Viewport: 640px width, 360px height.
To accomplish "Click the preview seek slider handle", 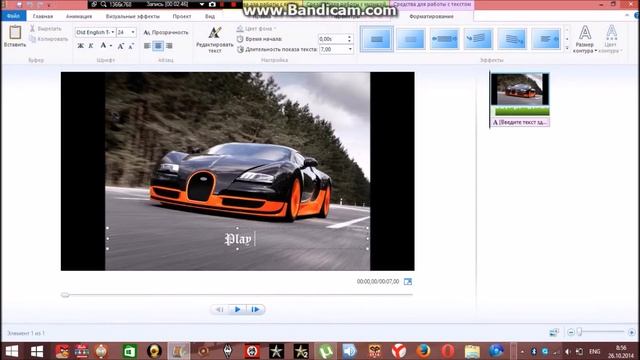I will click(65, 295).
